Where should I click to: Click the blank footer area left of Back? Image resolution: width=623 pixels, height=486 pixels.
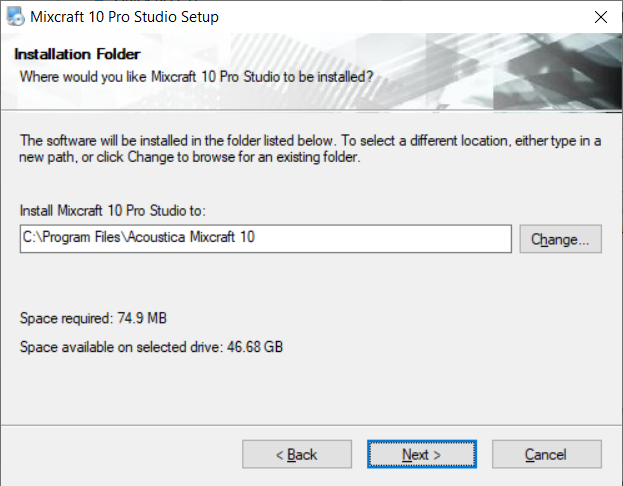click(120, 454)
